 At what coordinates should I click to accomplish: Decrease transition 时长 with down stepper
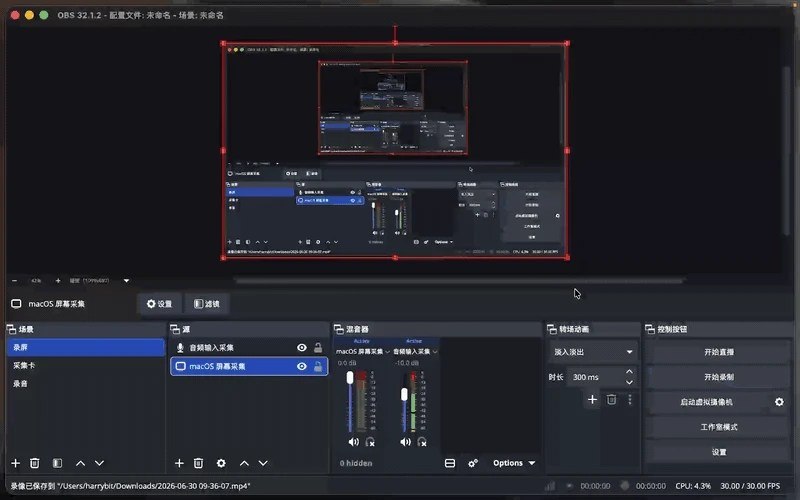pos(629,382)
